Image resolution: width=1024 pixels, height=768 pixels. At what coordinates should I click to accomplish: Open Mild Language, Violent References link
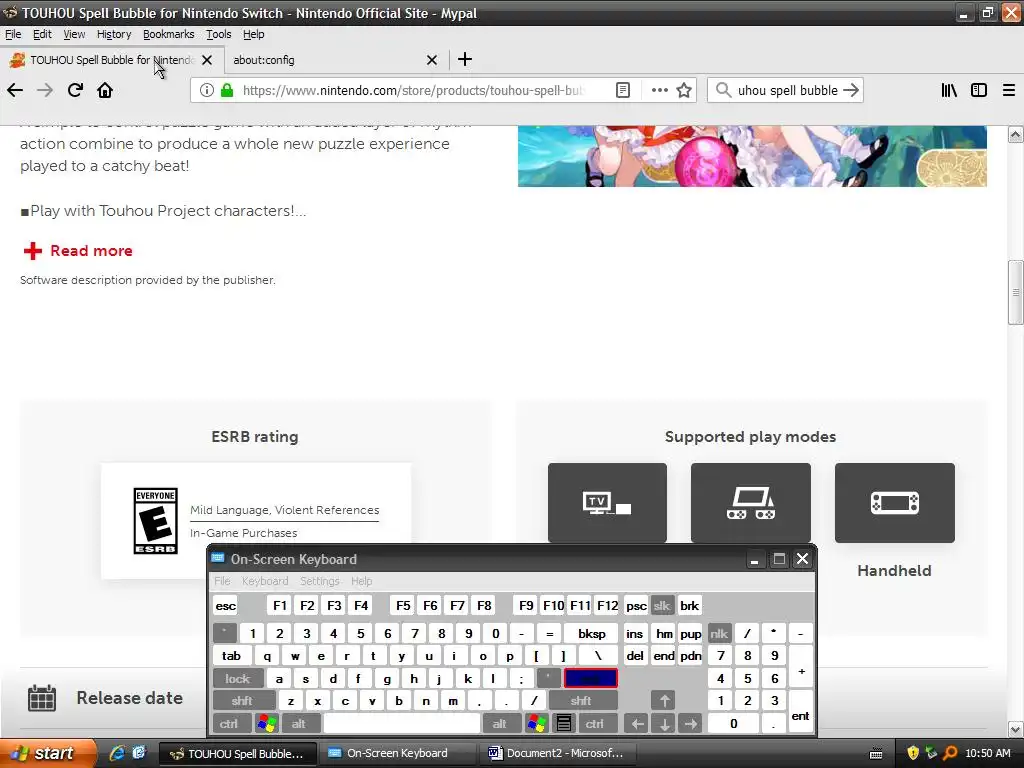point(285,510)
